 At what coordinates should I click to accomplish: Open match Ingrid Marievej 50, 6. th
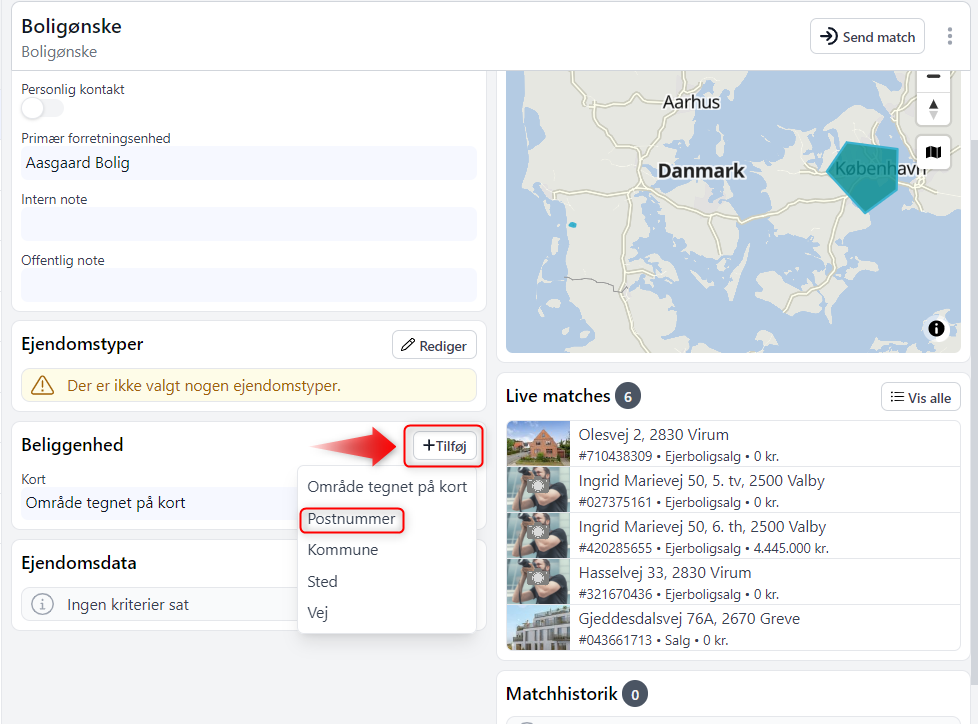pos(733,536)
